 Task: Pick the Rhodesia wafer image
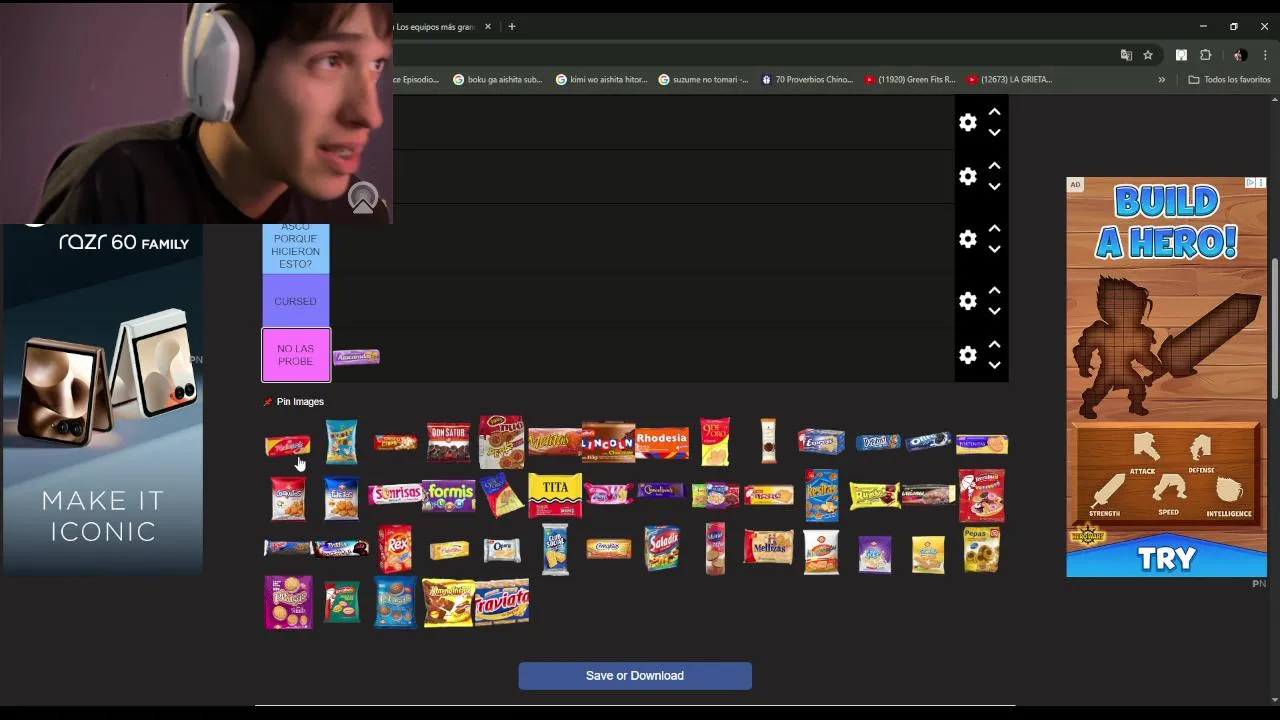coord(662,442)
